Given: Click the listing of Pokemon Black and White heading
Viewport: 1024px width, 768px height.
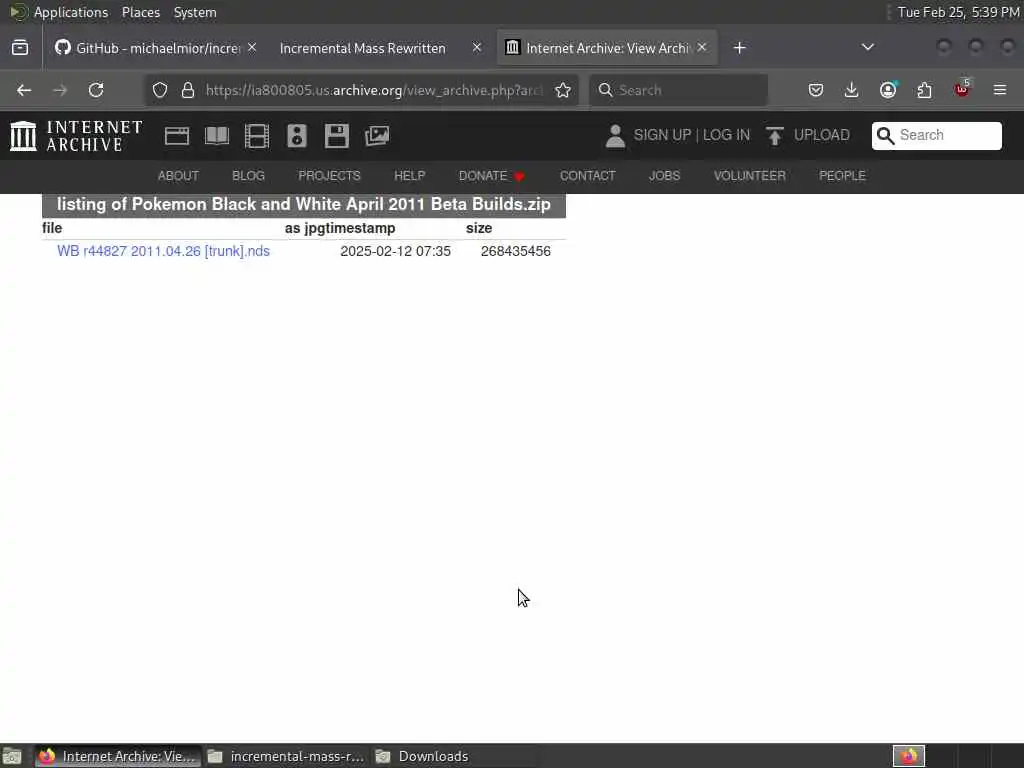Looking at the screenshot, I should tap(304, 204).
